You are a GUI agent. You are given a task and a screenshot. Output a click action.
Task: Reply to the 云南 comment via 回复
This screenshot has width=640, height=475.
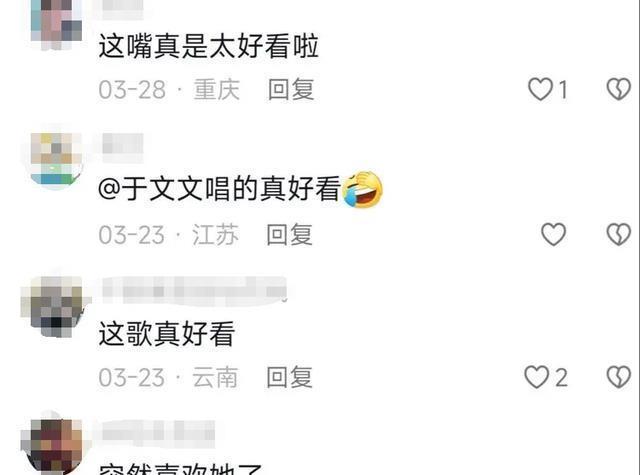click(x=289, y=377)
